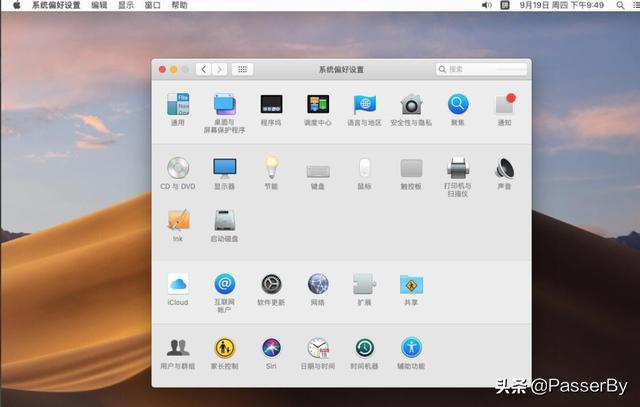Open the 键盘 (Keyboard) pane
640x407 pixels.
pyautogui.click(x=318, y=176)
